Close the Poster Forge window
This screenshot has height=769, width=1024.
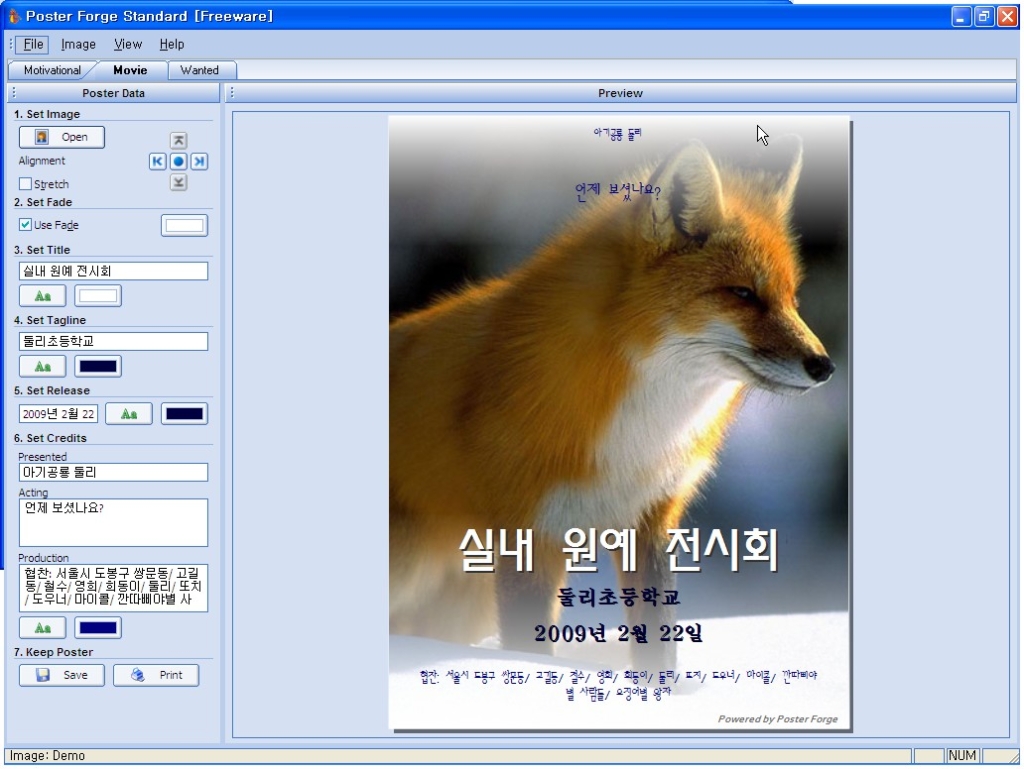pyautogui.click(x=1008, y=16)
